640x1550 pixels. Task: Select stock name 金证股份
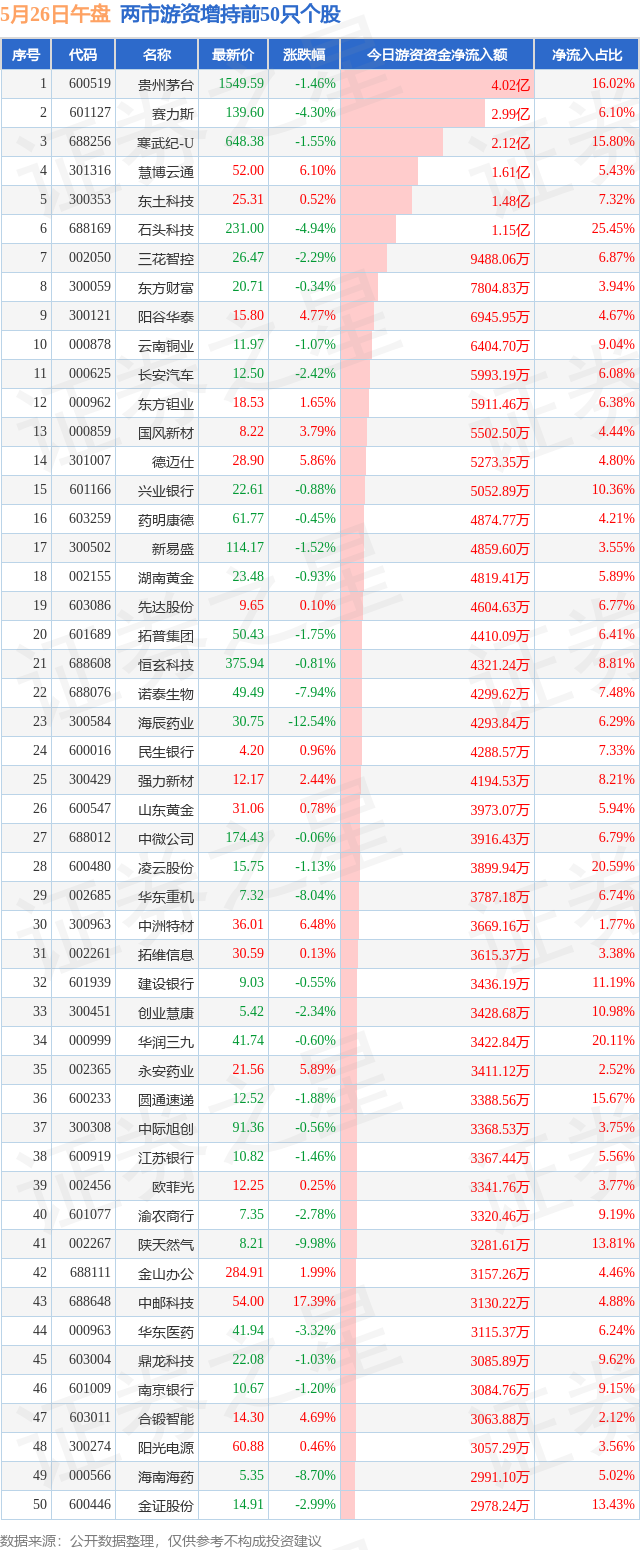pyautogui.click(x=166, y=1505)
